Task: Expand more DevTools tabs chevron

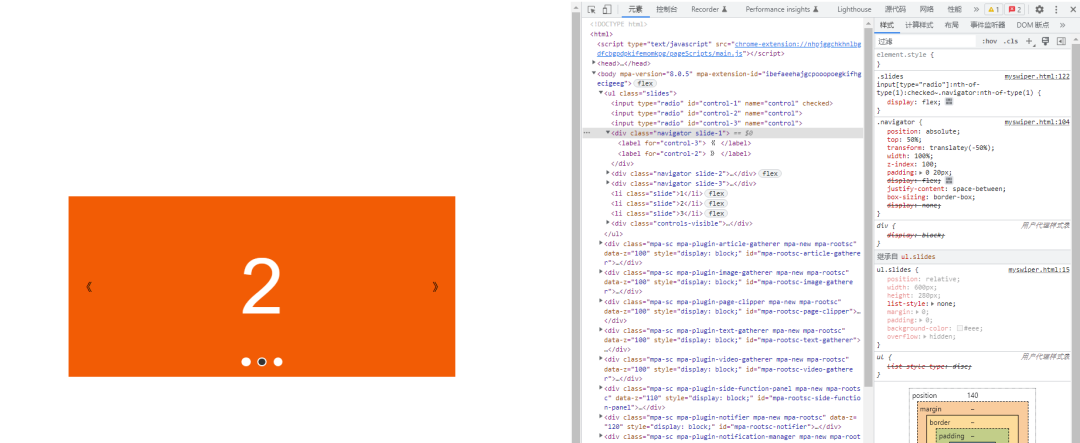Action: [x=976, y=10]
